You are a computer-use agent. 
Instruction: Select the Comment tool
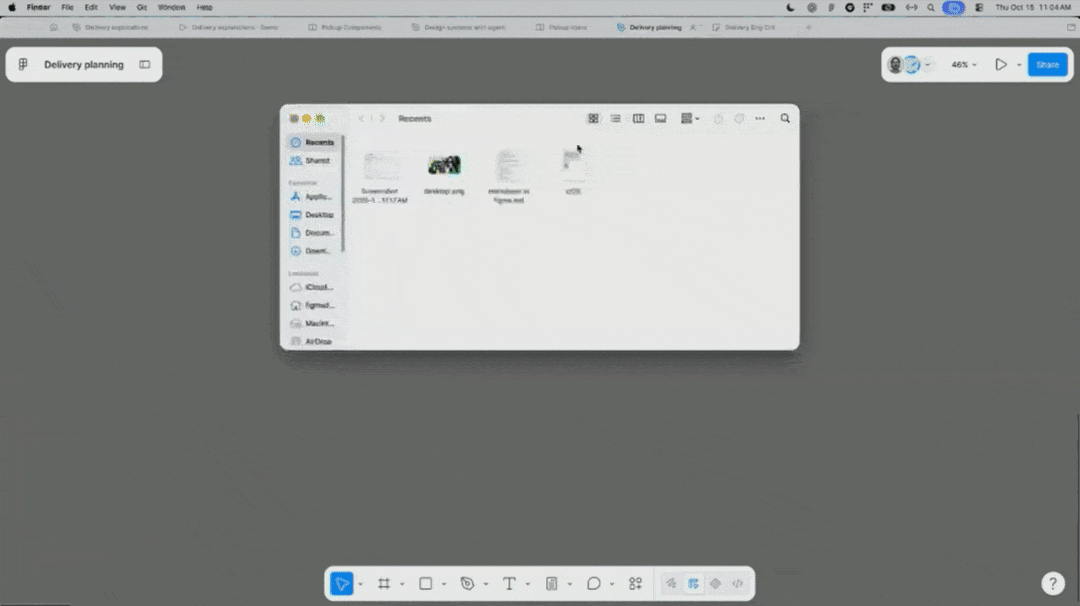pyautogui.click(x=593, y=584)
